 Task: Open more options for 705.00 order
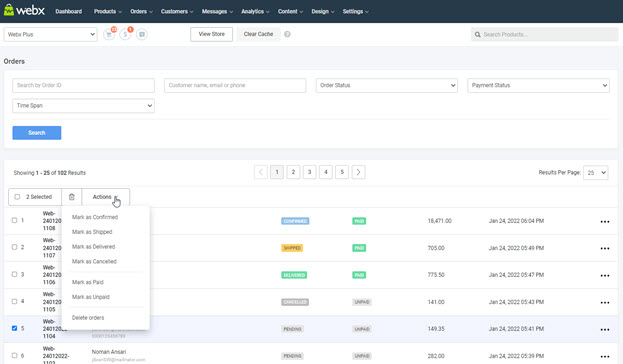coord(605,248)
